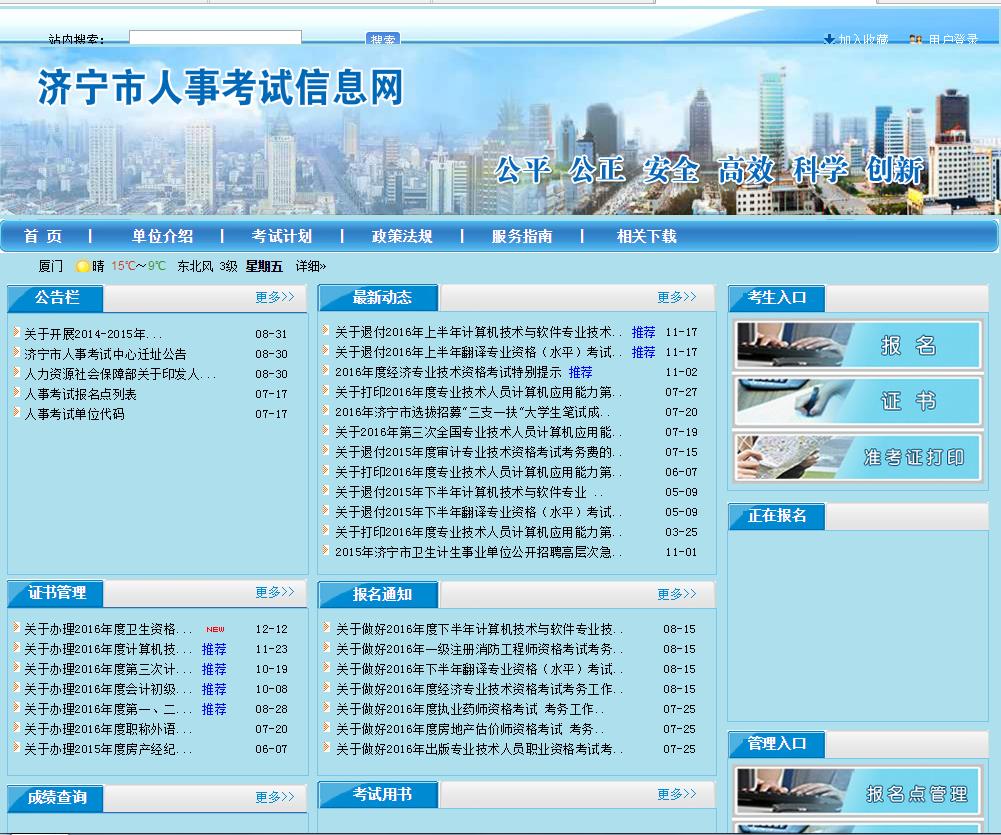
Task: Open 关于退付2015年度审计专业技术资格考试考务费的 news
Action: (478, 452)
